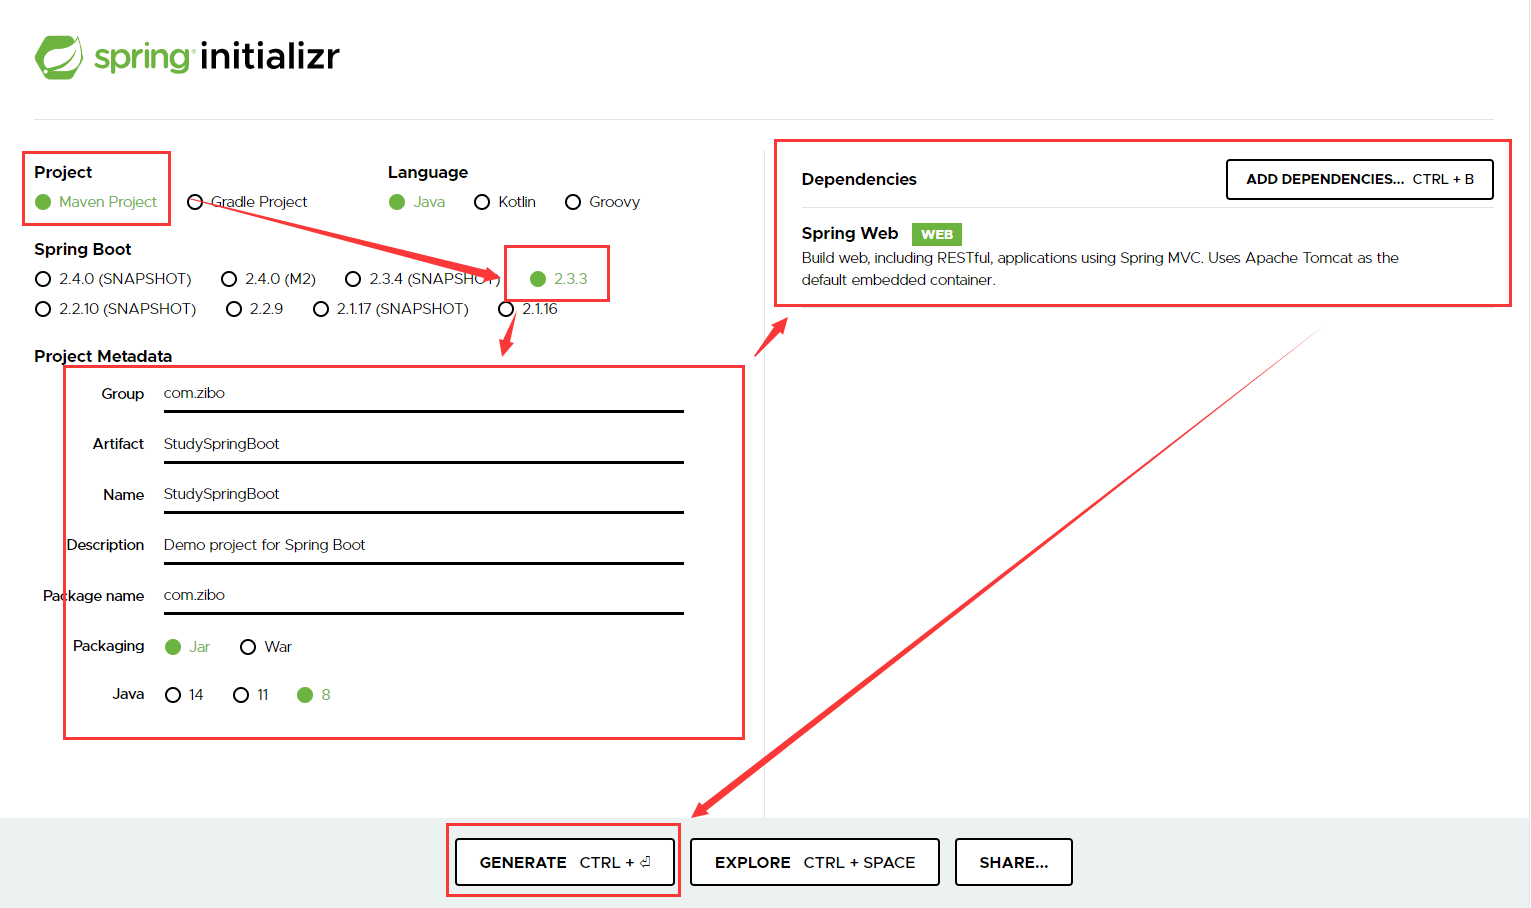Select Spring Boot 2.3.4 (SNAPSHOT)
This screenshot has height=908, width=1531.
[422, 279]
